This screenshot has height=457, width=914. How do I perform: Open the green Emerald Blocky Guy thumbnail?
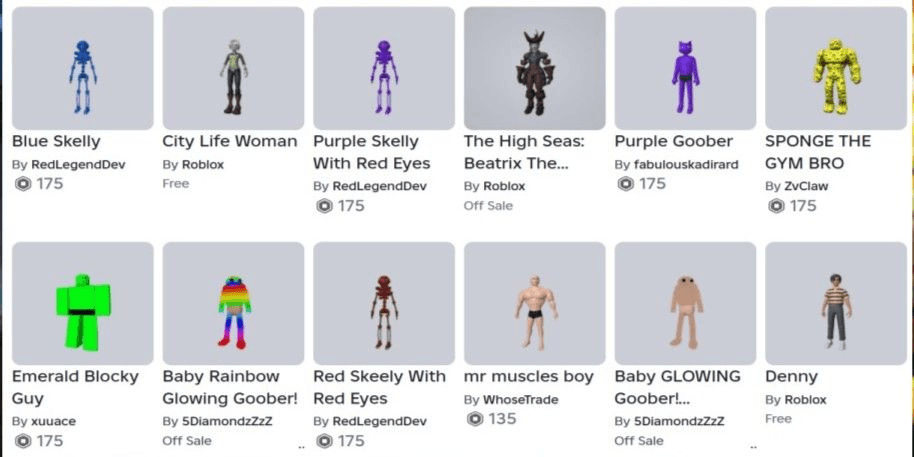click(x=83, y=303)
